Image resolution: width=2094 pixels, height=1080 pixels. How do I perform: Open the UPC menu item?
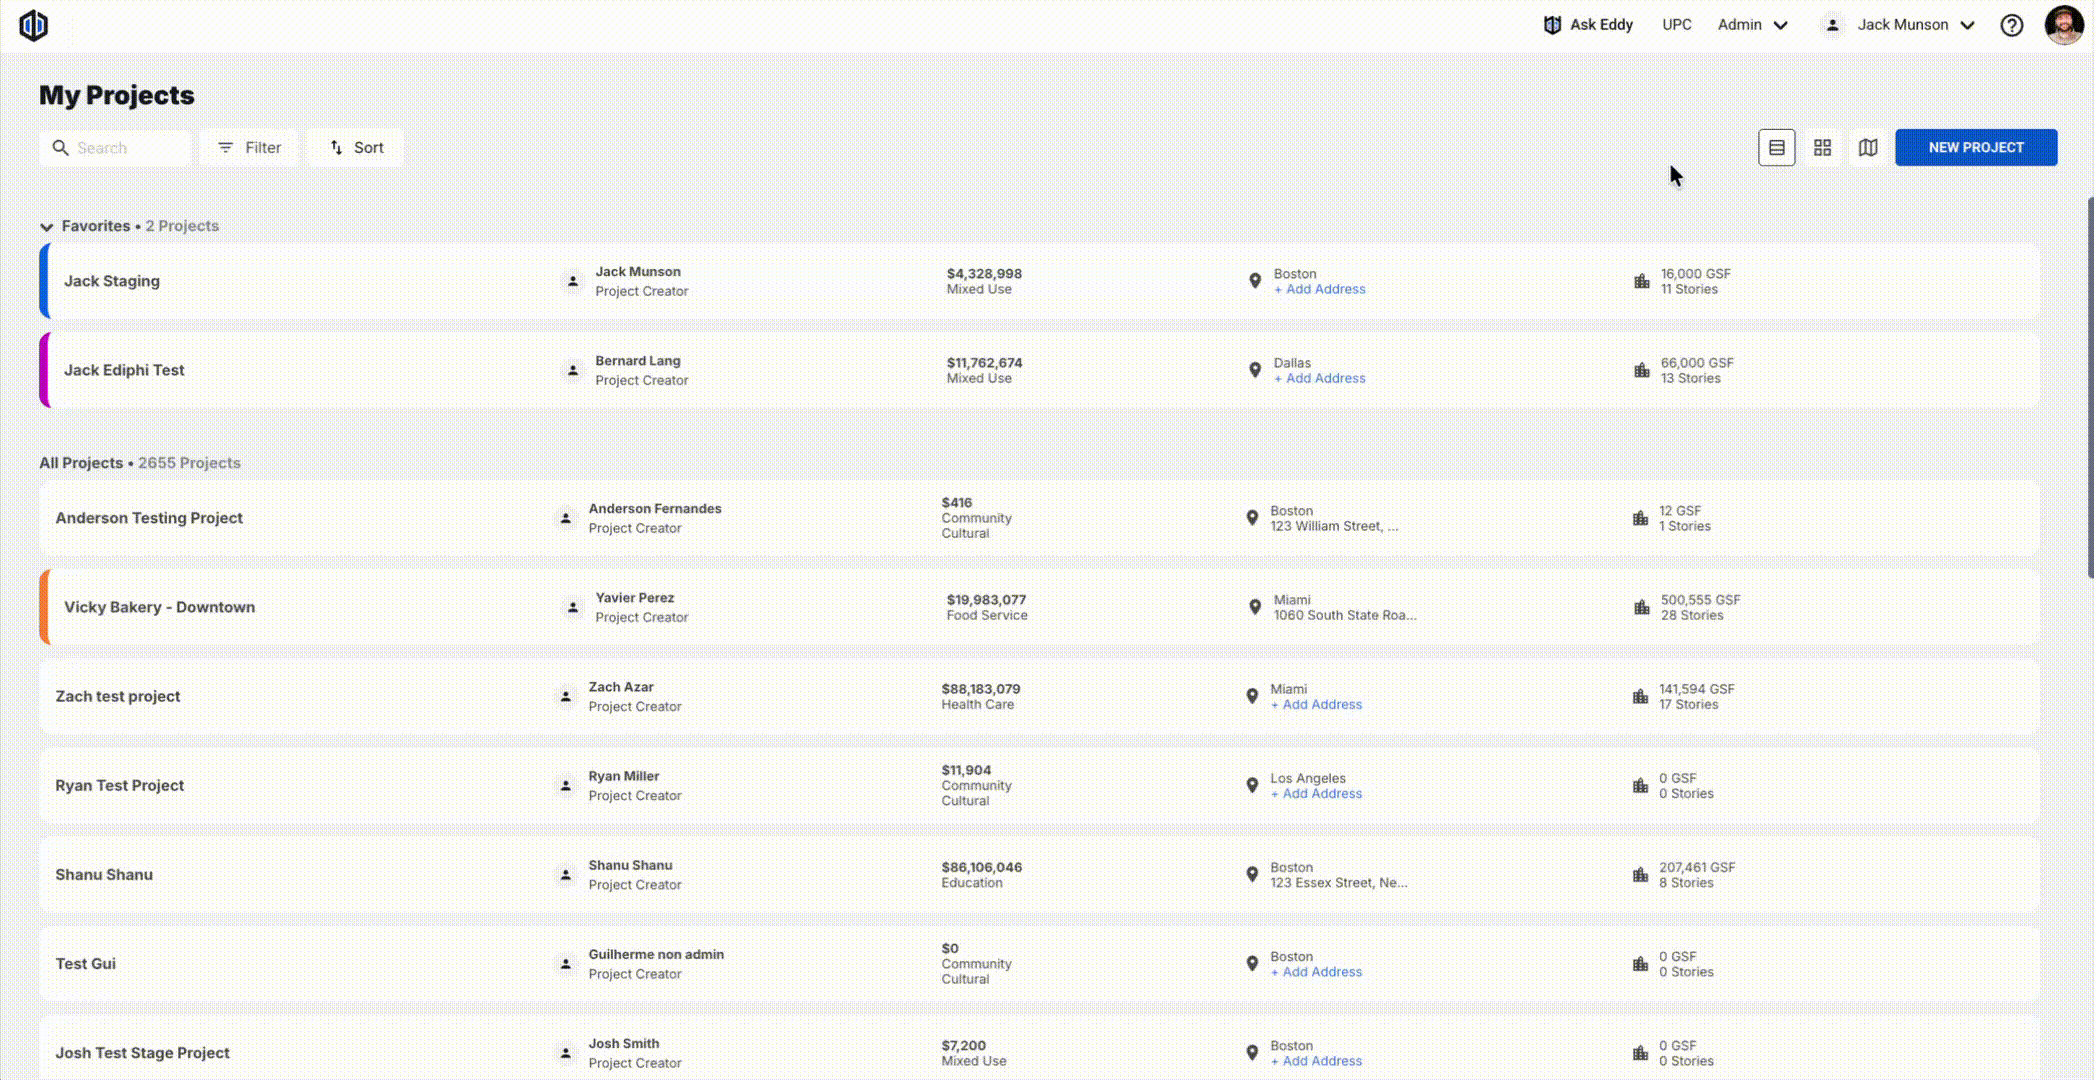pos(1676,25)
